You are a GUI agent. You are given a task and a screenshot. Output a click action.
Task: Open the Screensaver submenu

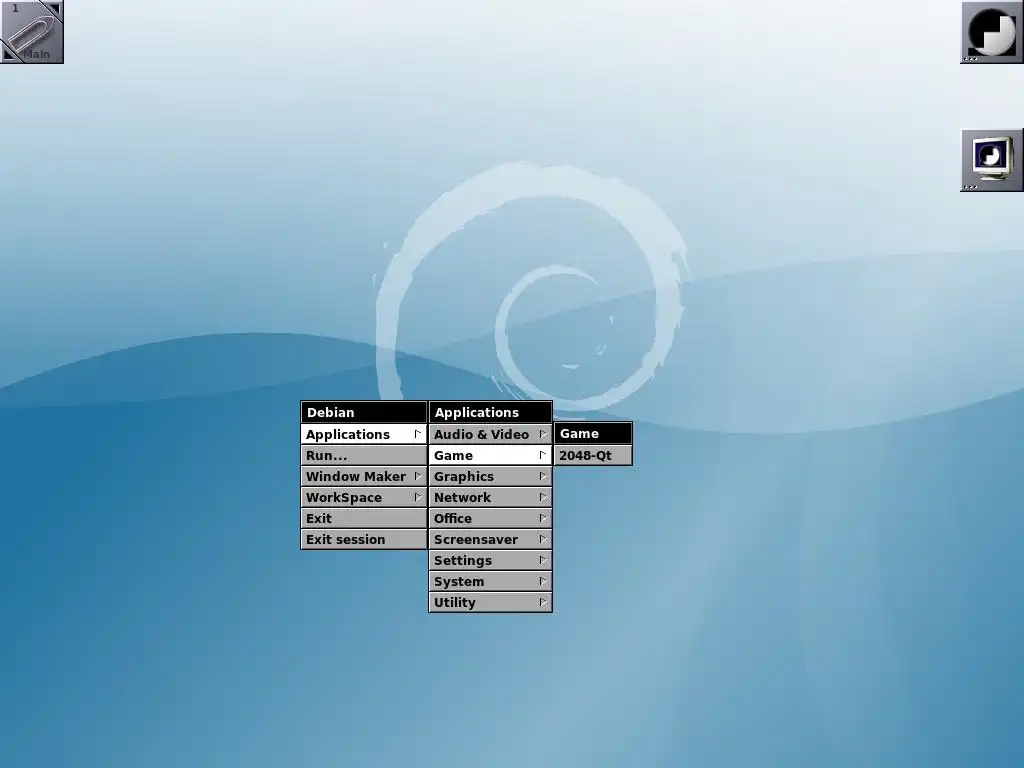tap(490, 539)
